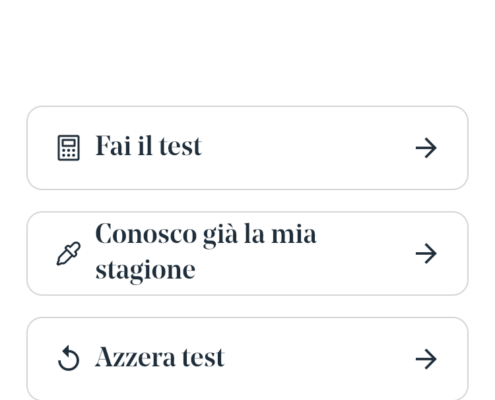Click the word 'stagione' on the second card

tap(145, 270)
